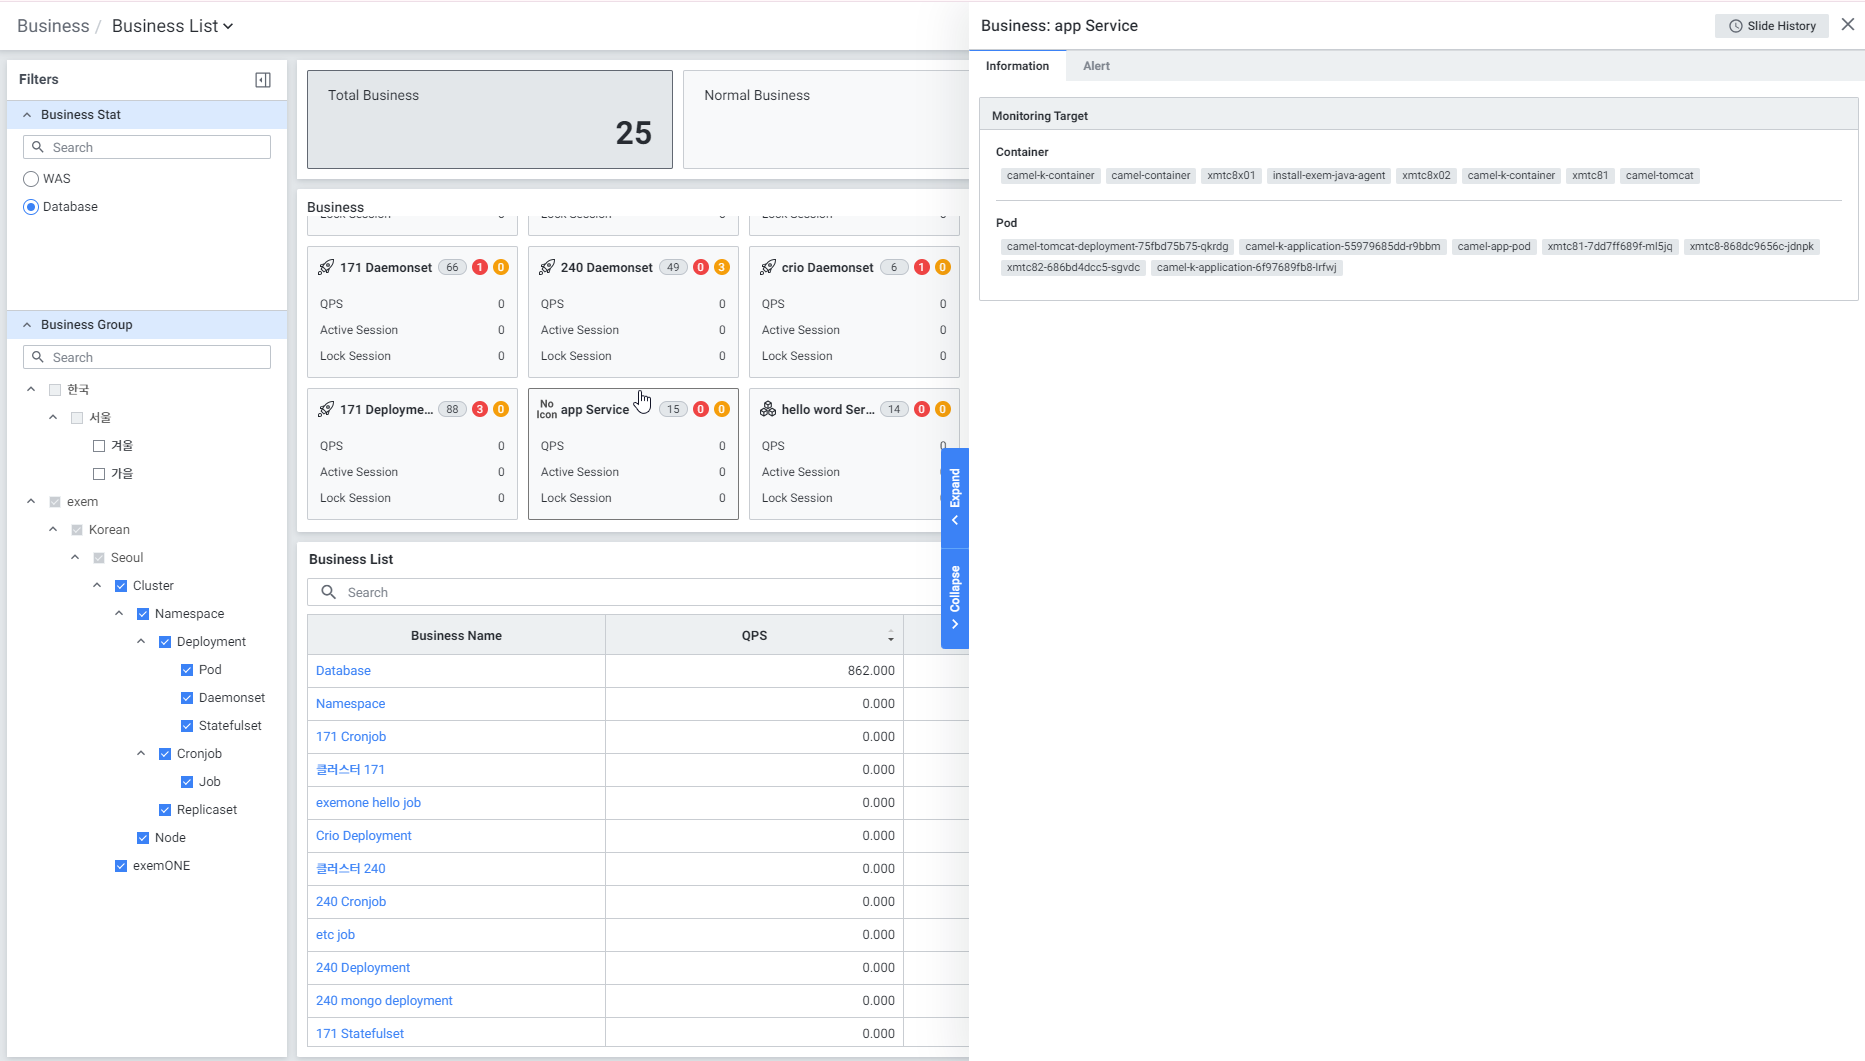
Task: Click the cubes icon on hello word Service card
Action: coord(768,409)
